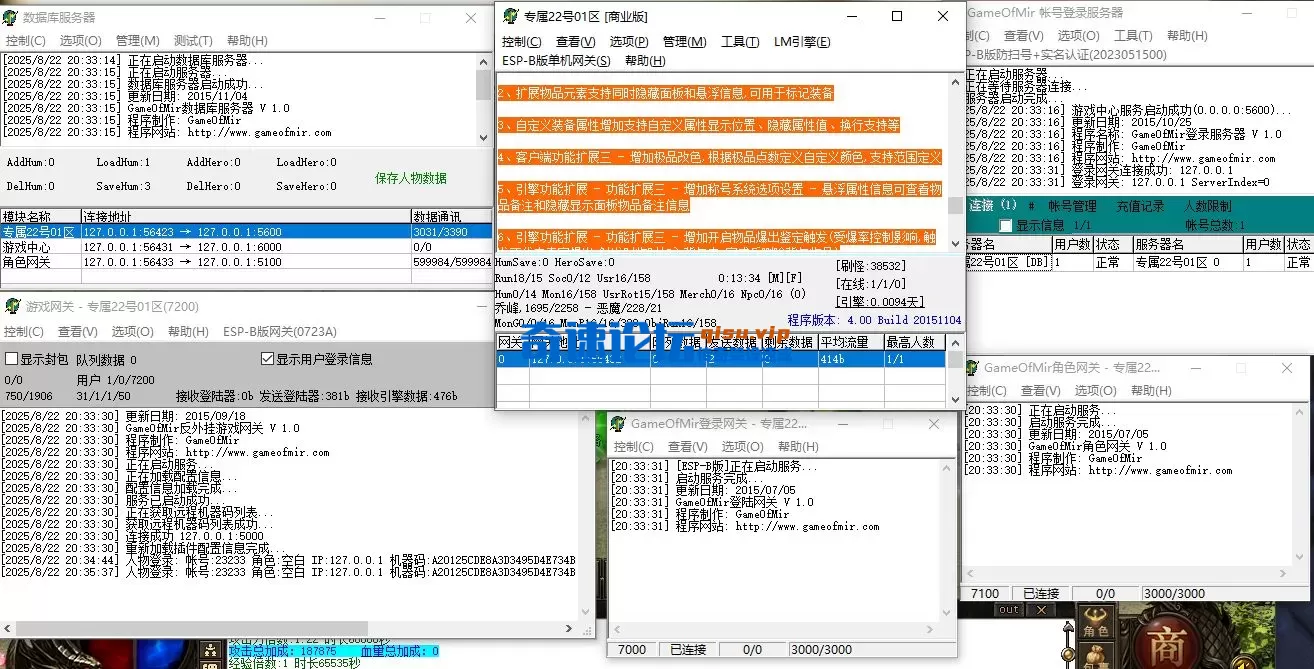Open 查看(V) menu in 专属22号01区 window

575,42
